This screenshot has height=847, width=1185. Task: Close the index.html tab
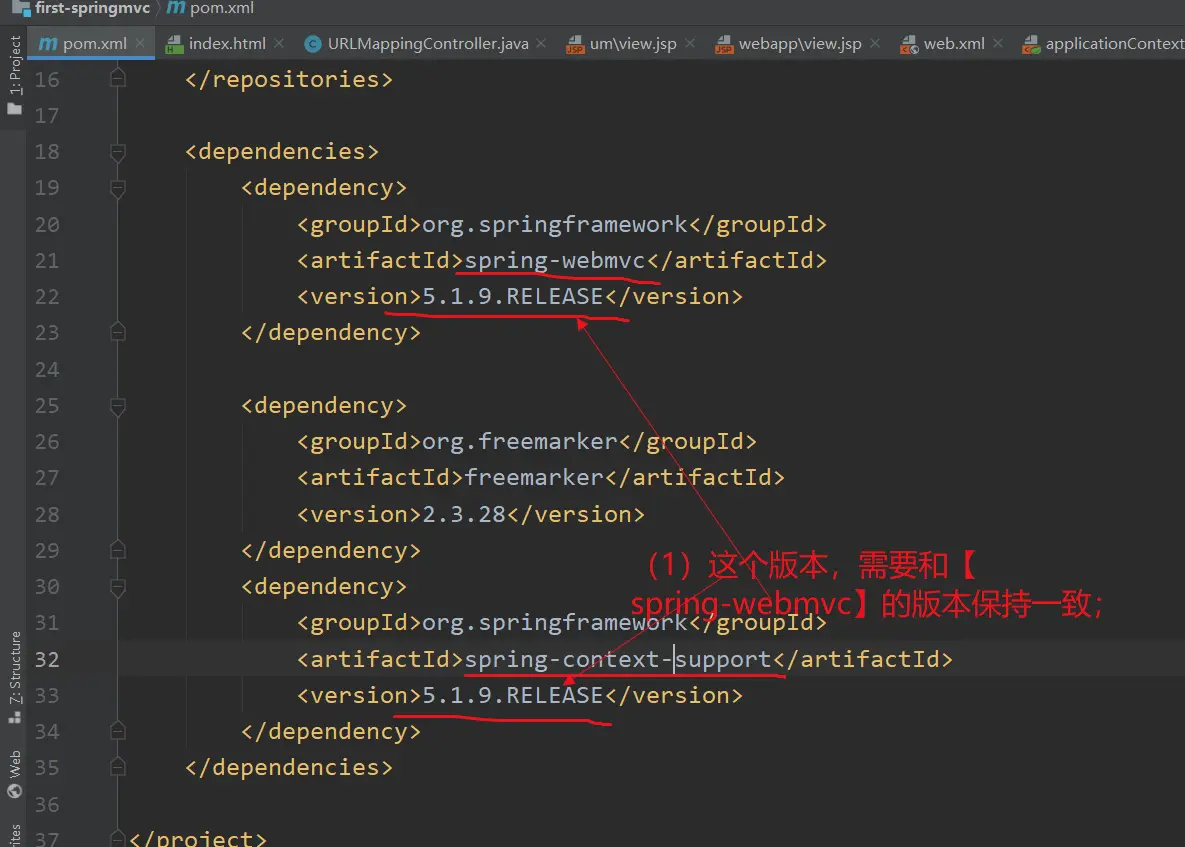pos(280,44)
